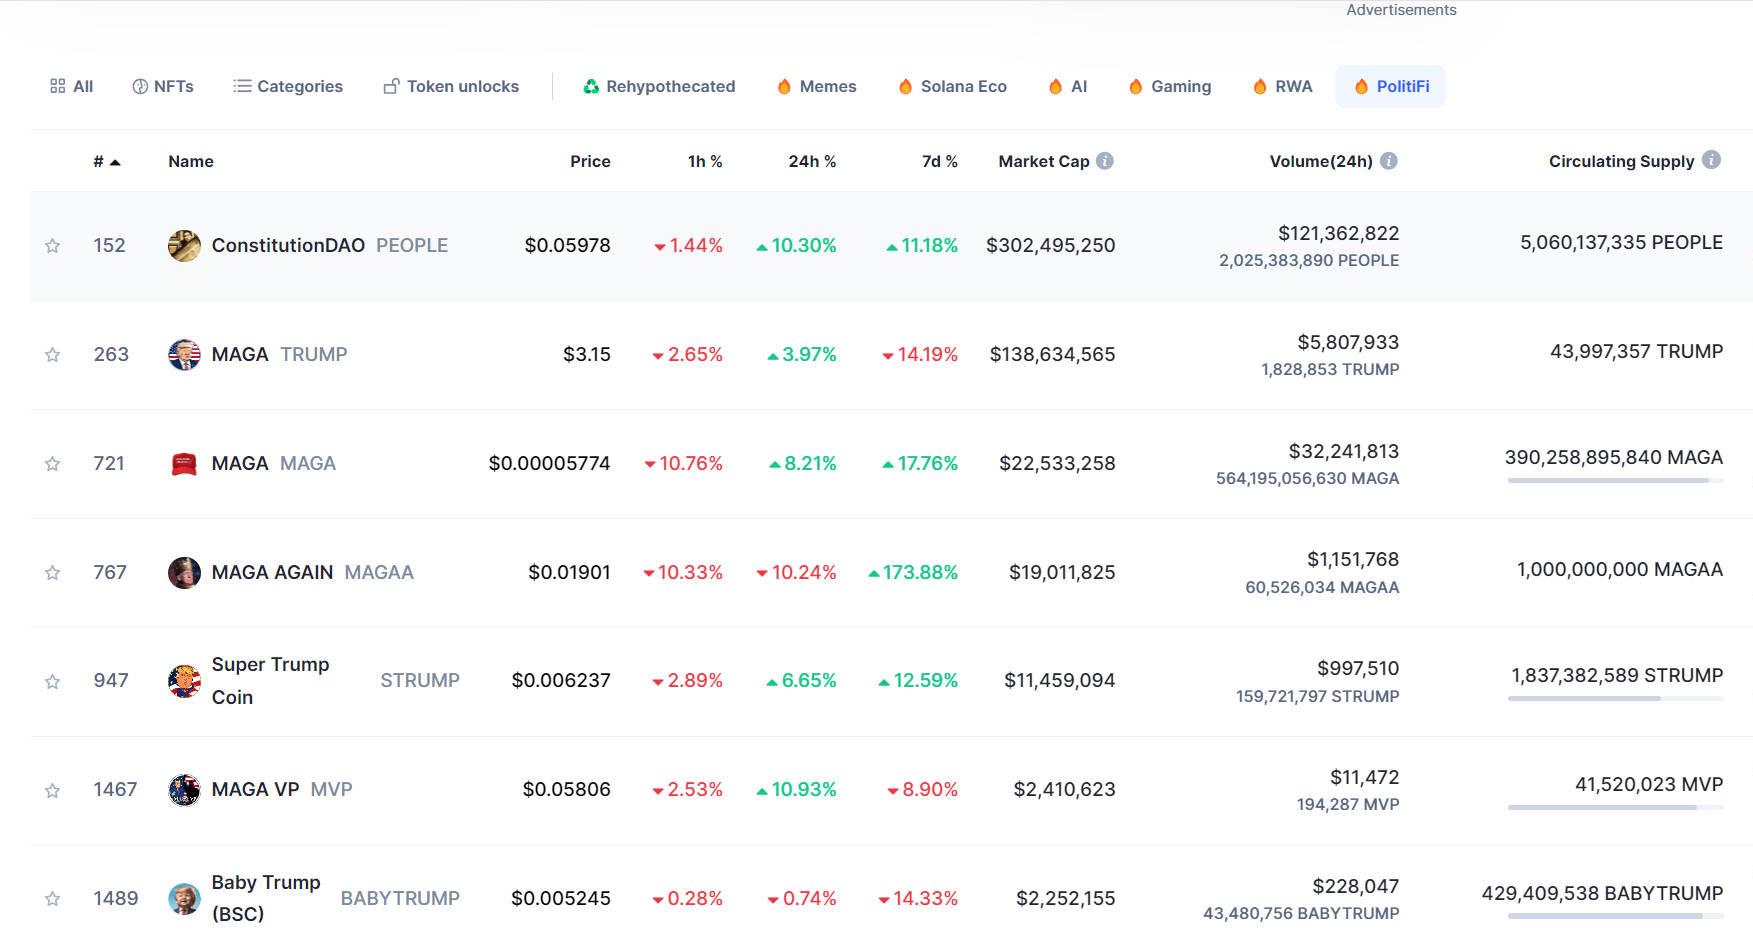Click the Volume(24h) info icon
Viewport: 1753px width, 947px height.
[1389, 161]
